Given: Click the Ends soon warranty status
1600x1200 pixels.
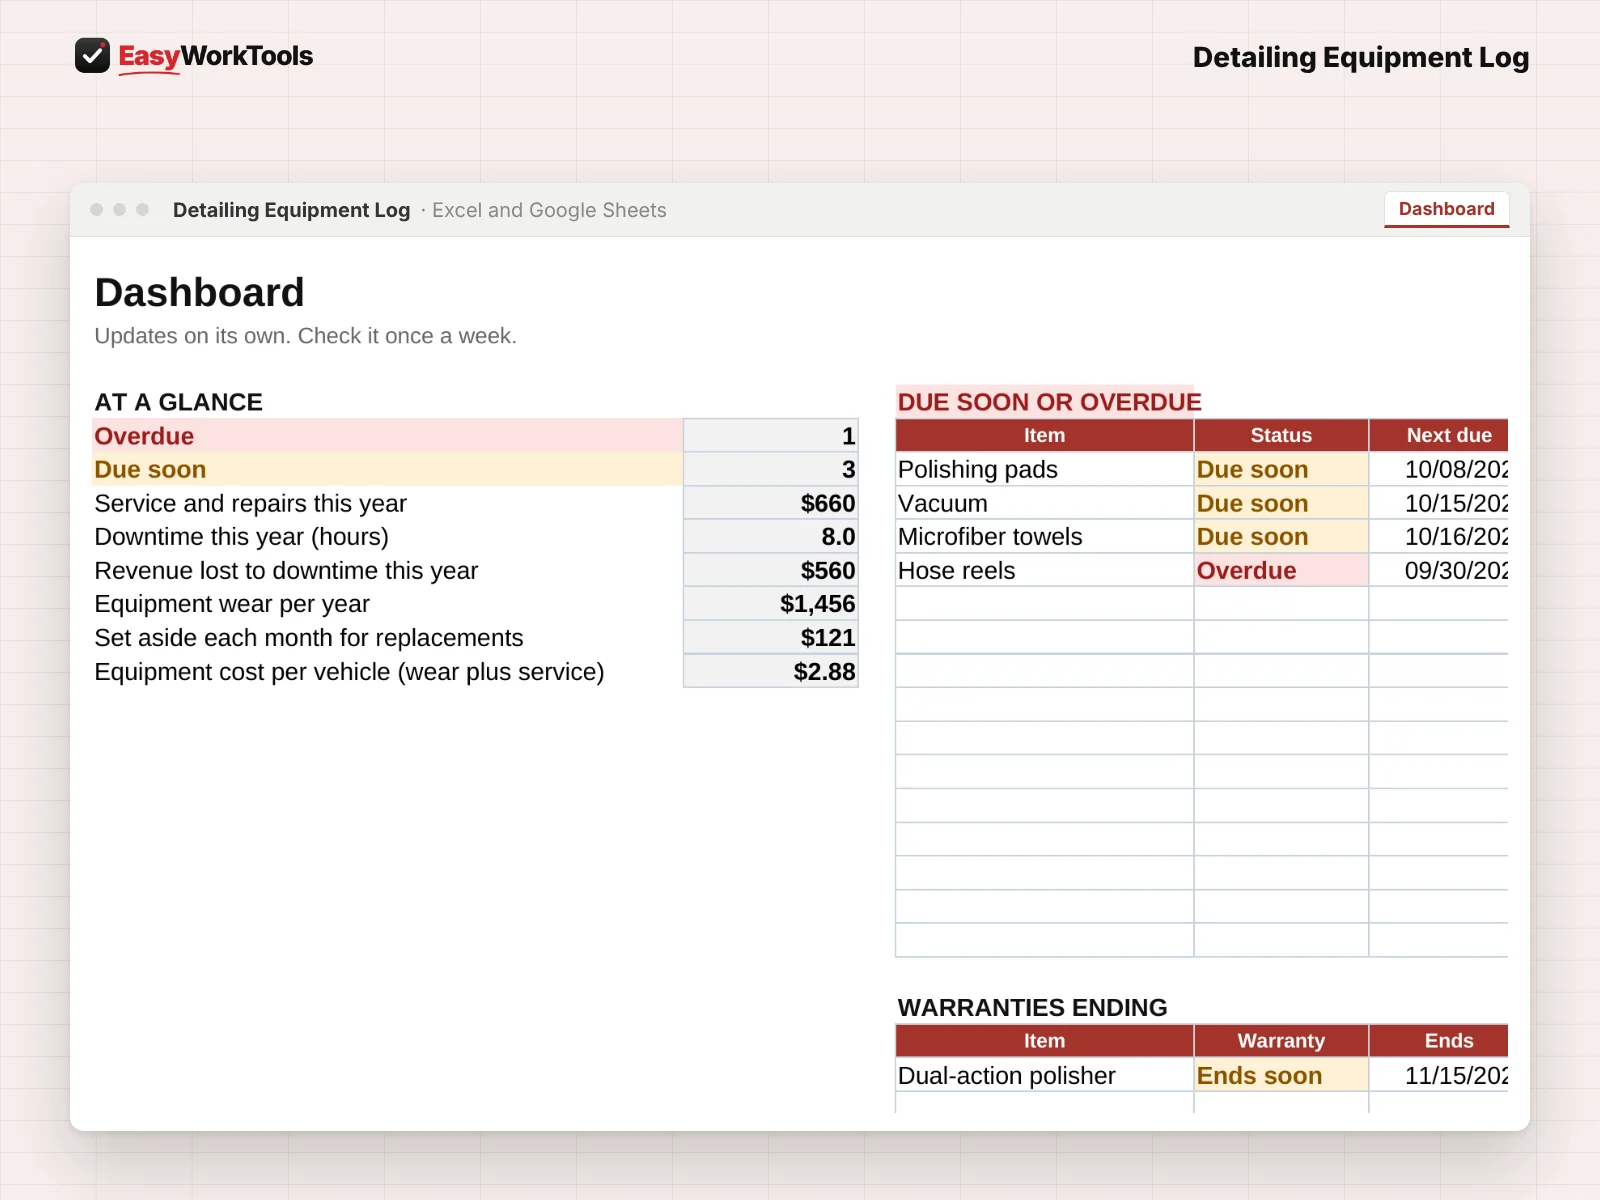Looking at the screenshot, I should pyautogui.click(x=1281, y=1075).
